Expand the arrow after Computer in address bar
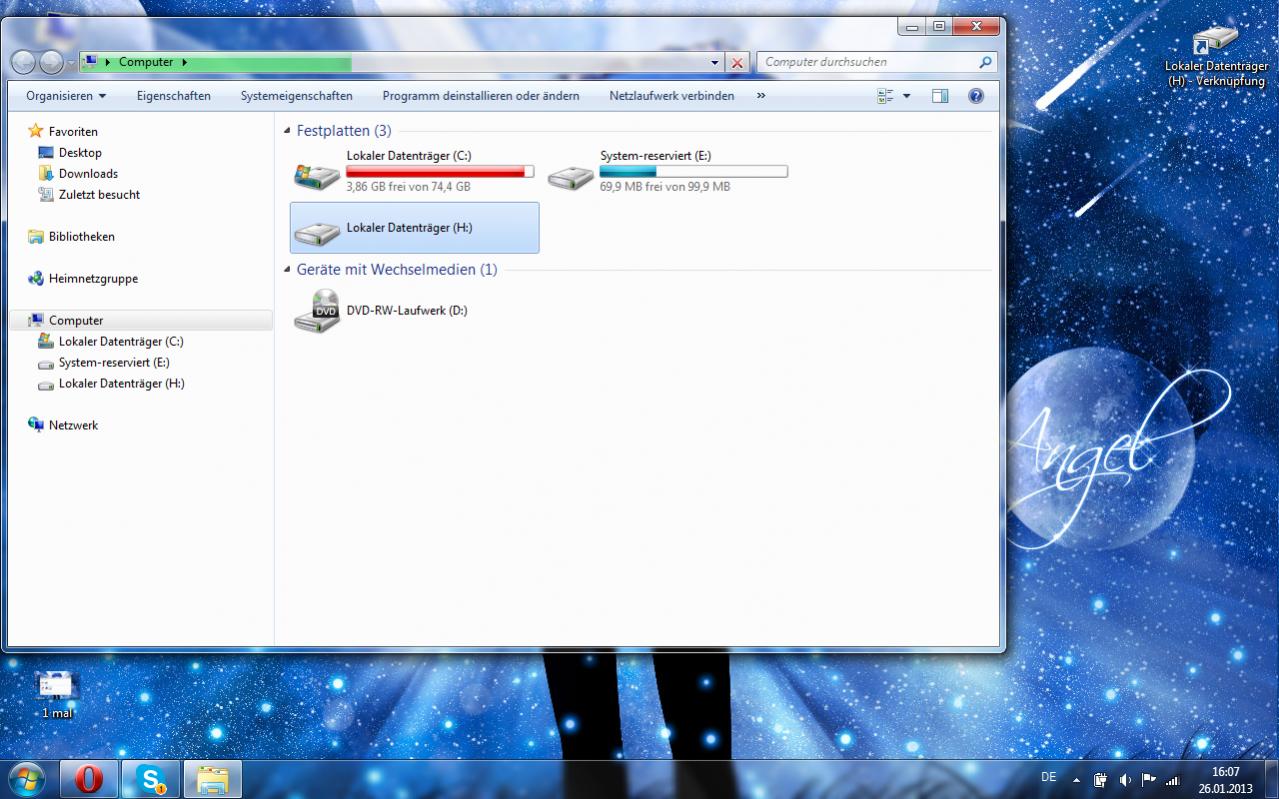This screenshot has width=1279, height=799. (x=185, y=62)
